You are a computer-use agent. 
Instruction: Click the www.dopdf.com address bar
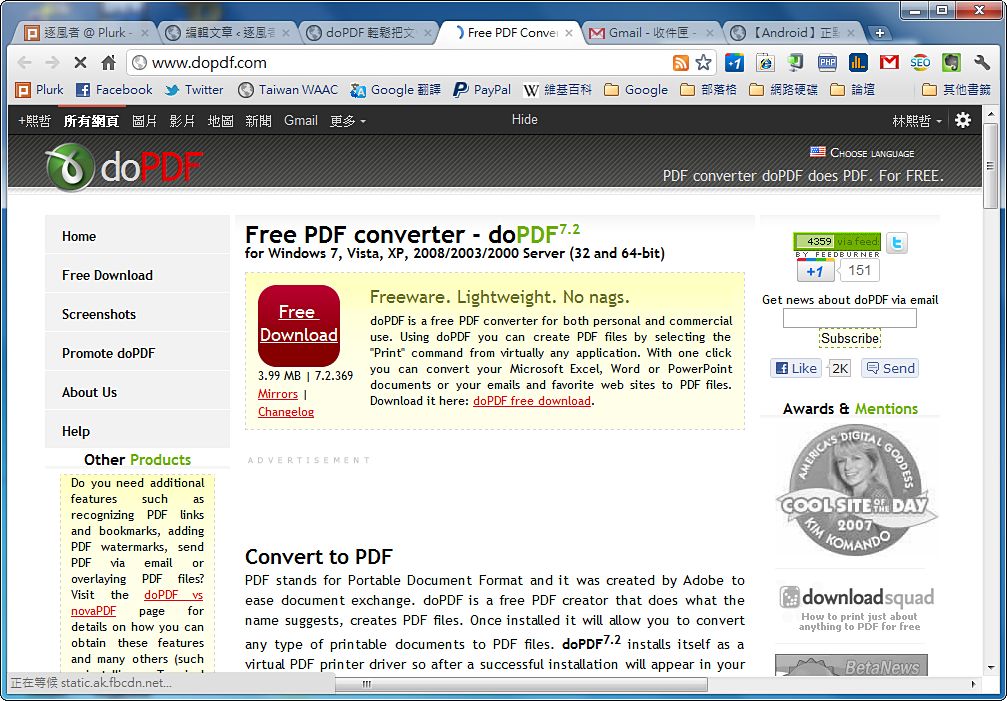tap(398, 62)
